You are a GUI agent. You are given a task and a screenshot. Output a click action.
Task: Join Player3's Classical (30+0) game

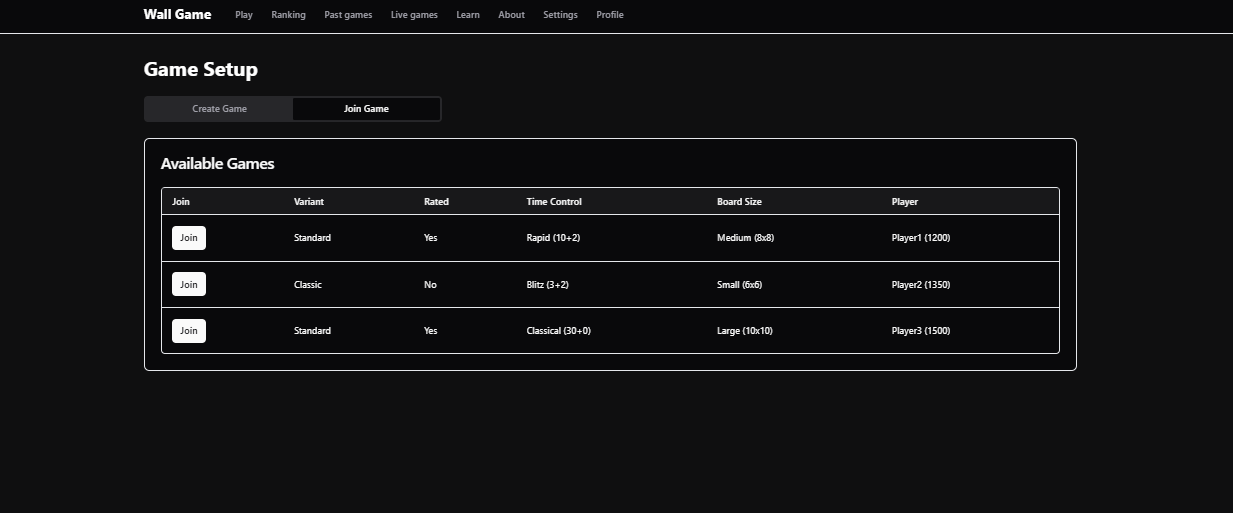pyautogui.click(x=189, y=331)
